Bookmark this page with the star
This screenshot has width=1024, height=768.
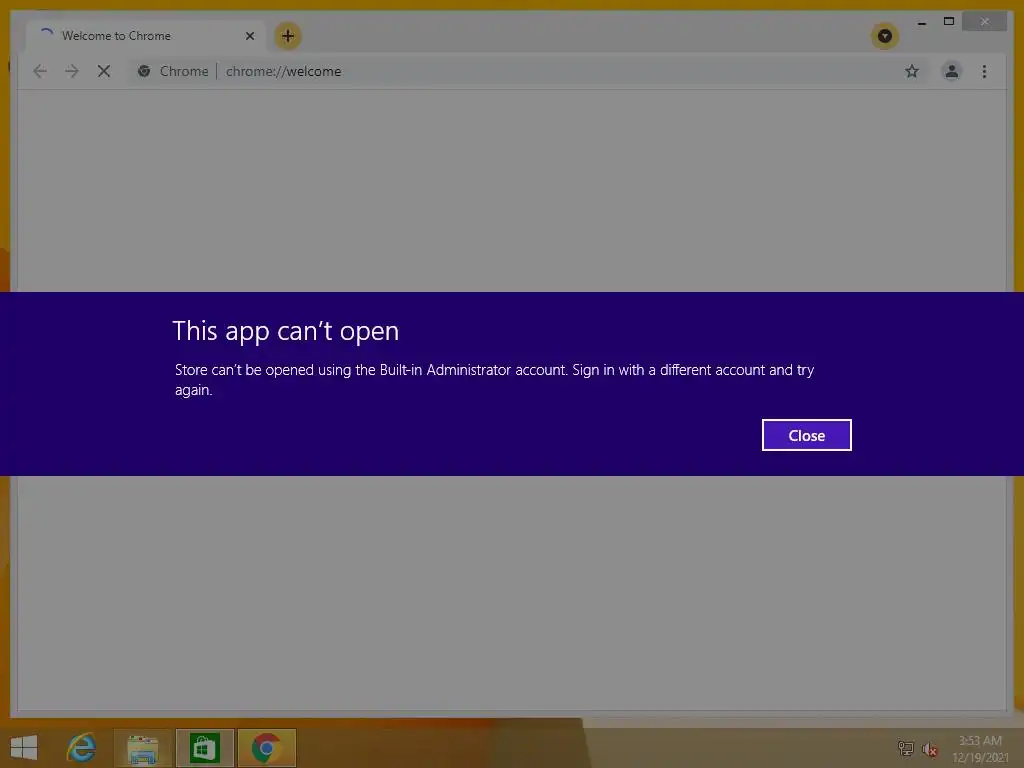pos(912,71)
